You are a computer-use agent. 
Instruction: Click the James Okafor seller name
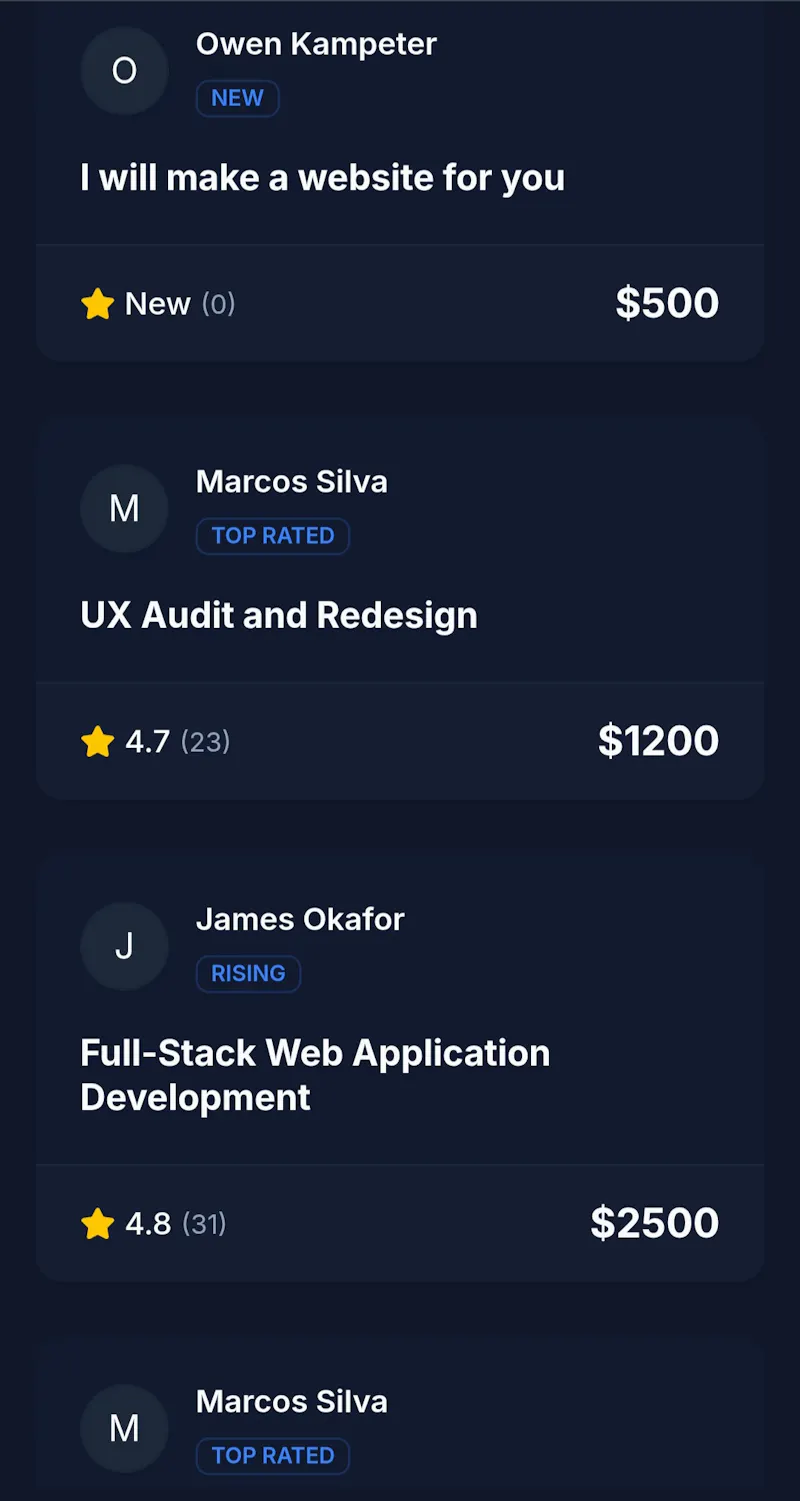(x=300, y=919)
